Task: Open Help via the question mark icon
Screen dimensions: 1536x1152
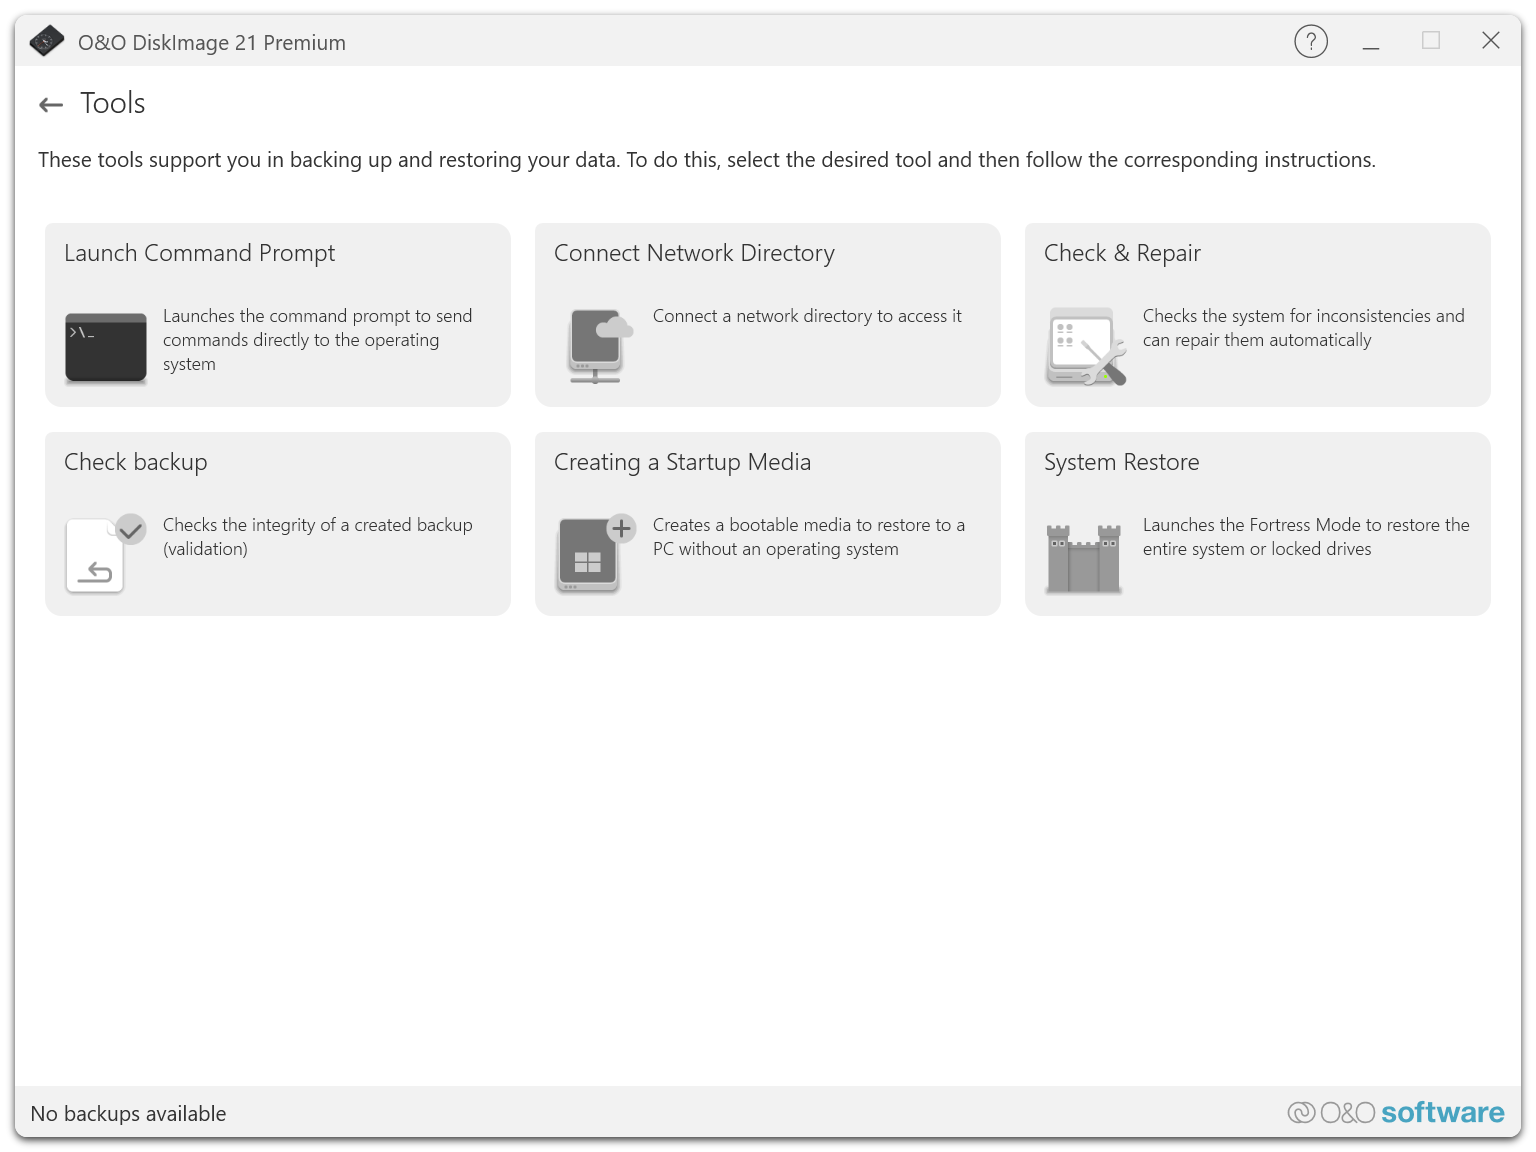Action: (x=1311, y=41)
